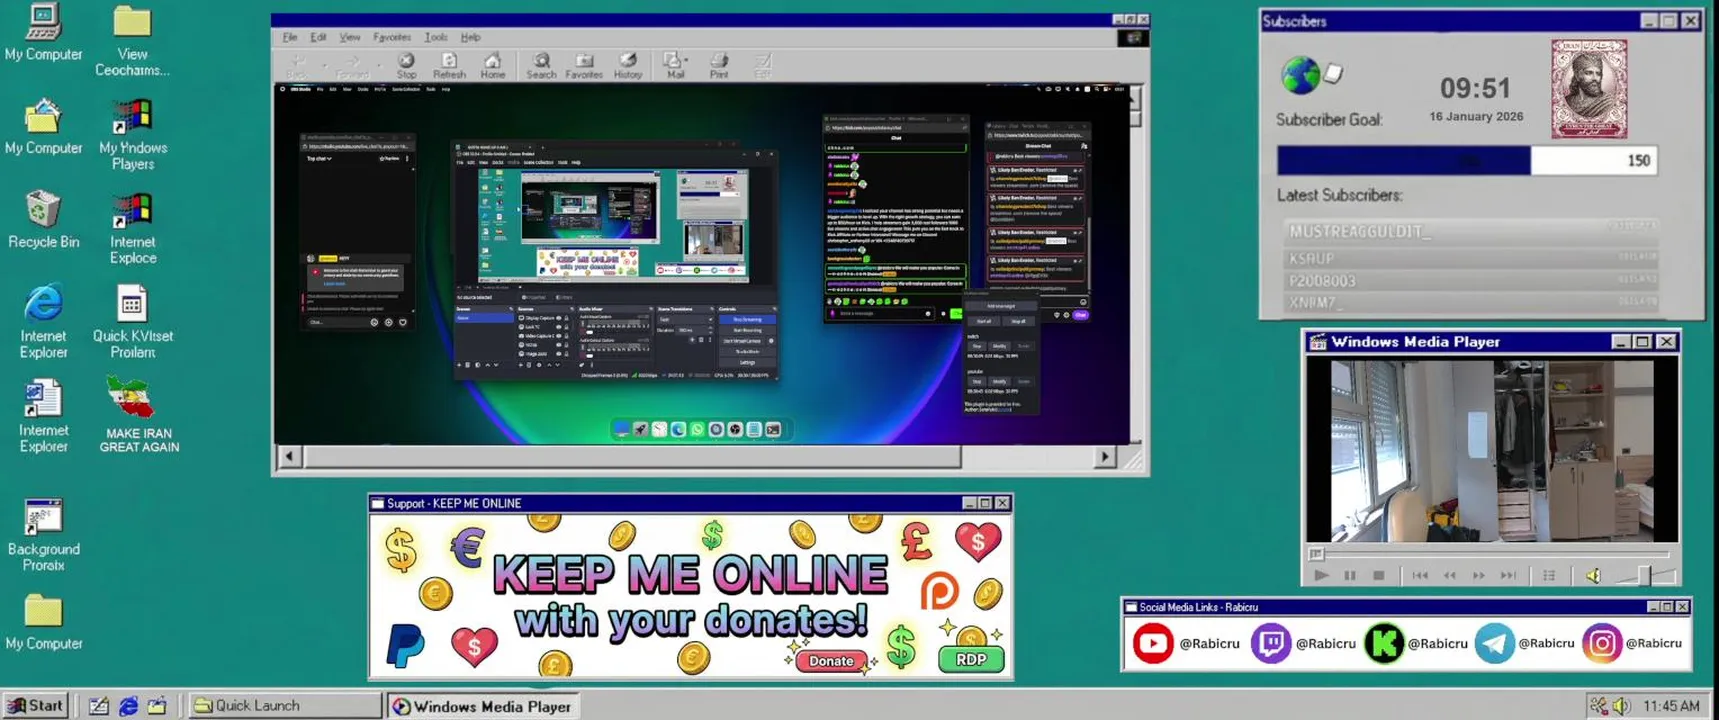The image size is (1719, 720).
Task: Click subscriber name MUSTREAGGULDIT_
Action: click(x=1359, y=231)
